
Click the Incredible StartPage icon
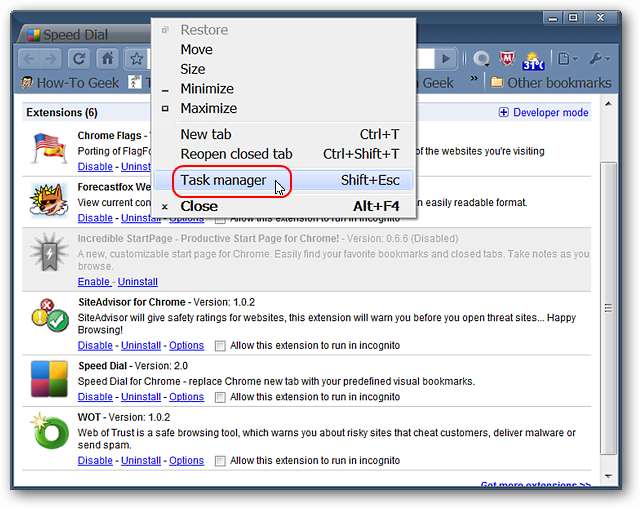pyautogui.click(x=49, y=252)
